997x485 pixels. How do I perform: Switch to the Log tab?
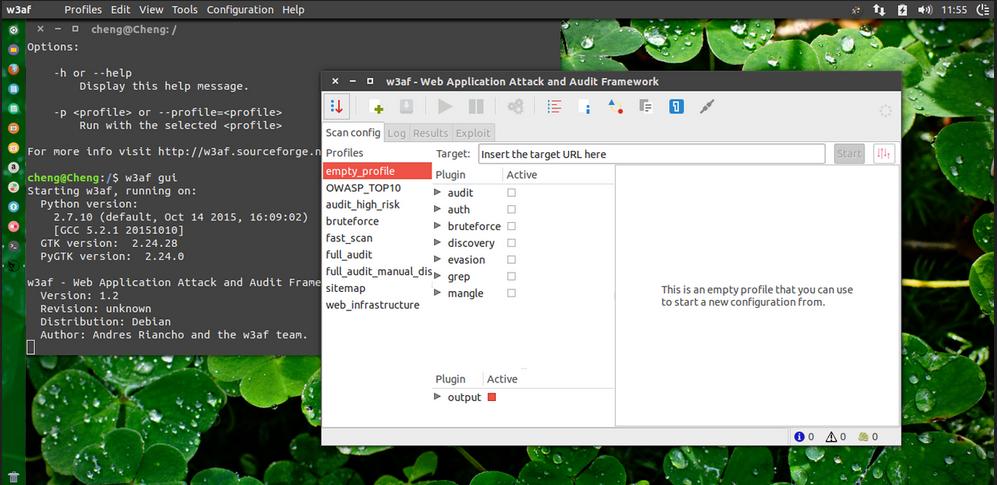pos(396,133)
